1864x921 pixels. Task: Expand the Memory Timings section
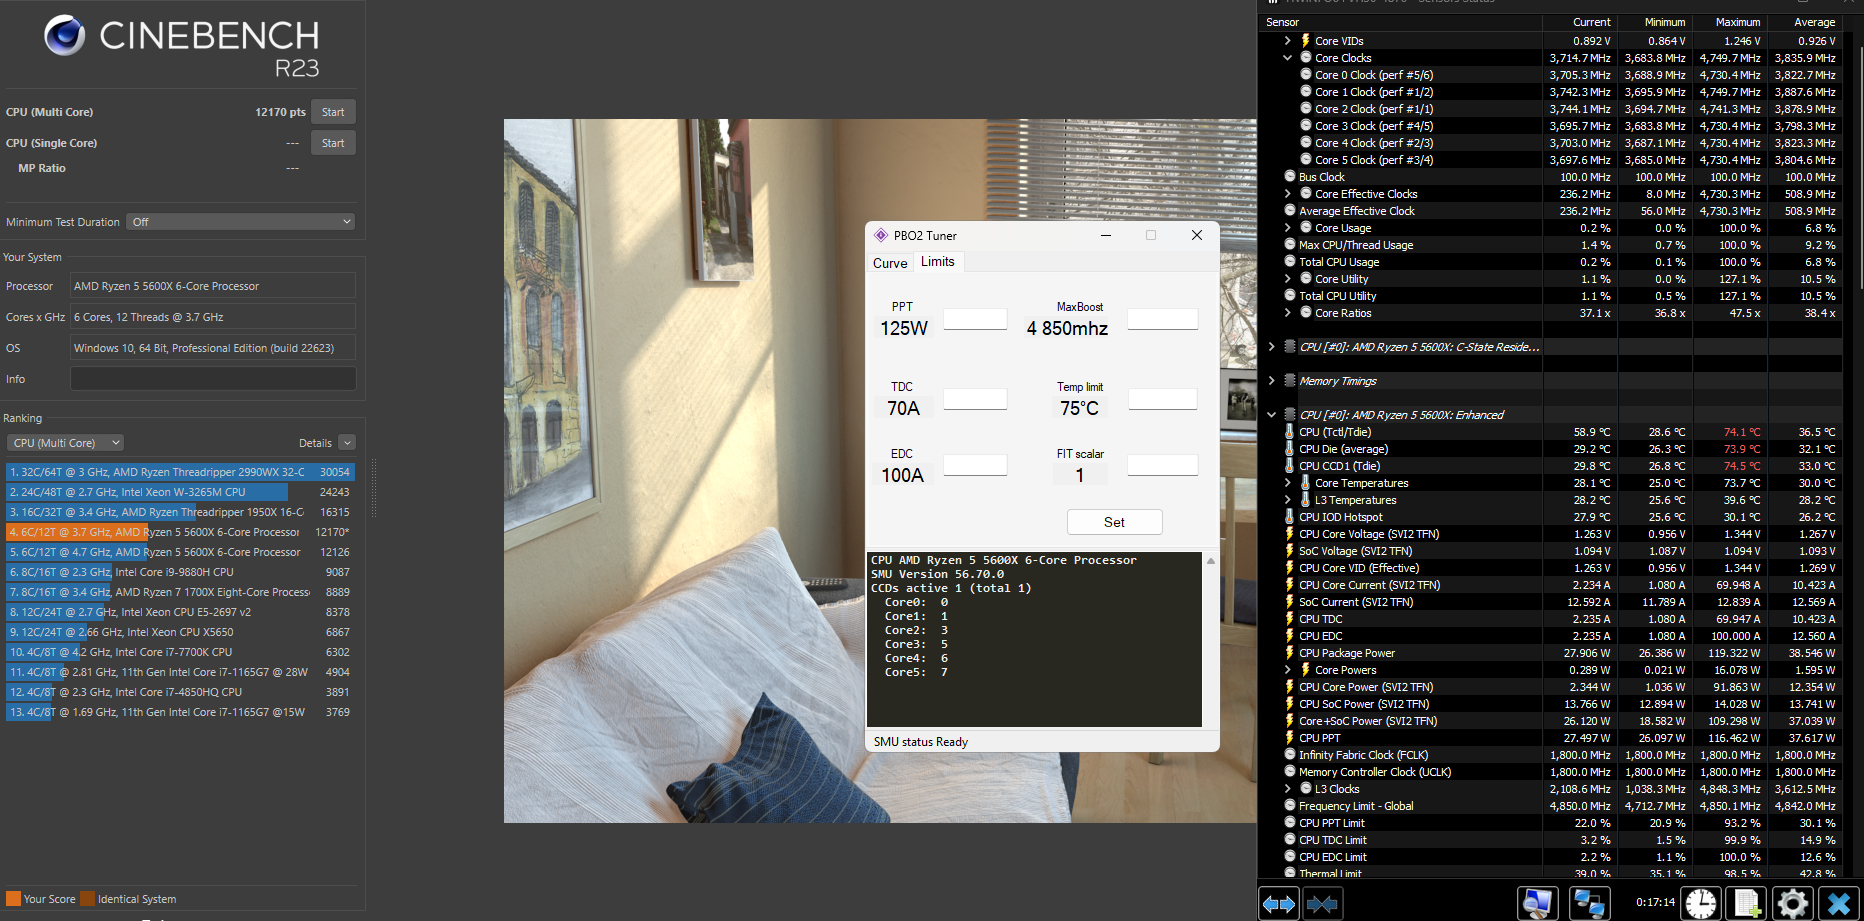1271,381
